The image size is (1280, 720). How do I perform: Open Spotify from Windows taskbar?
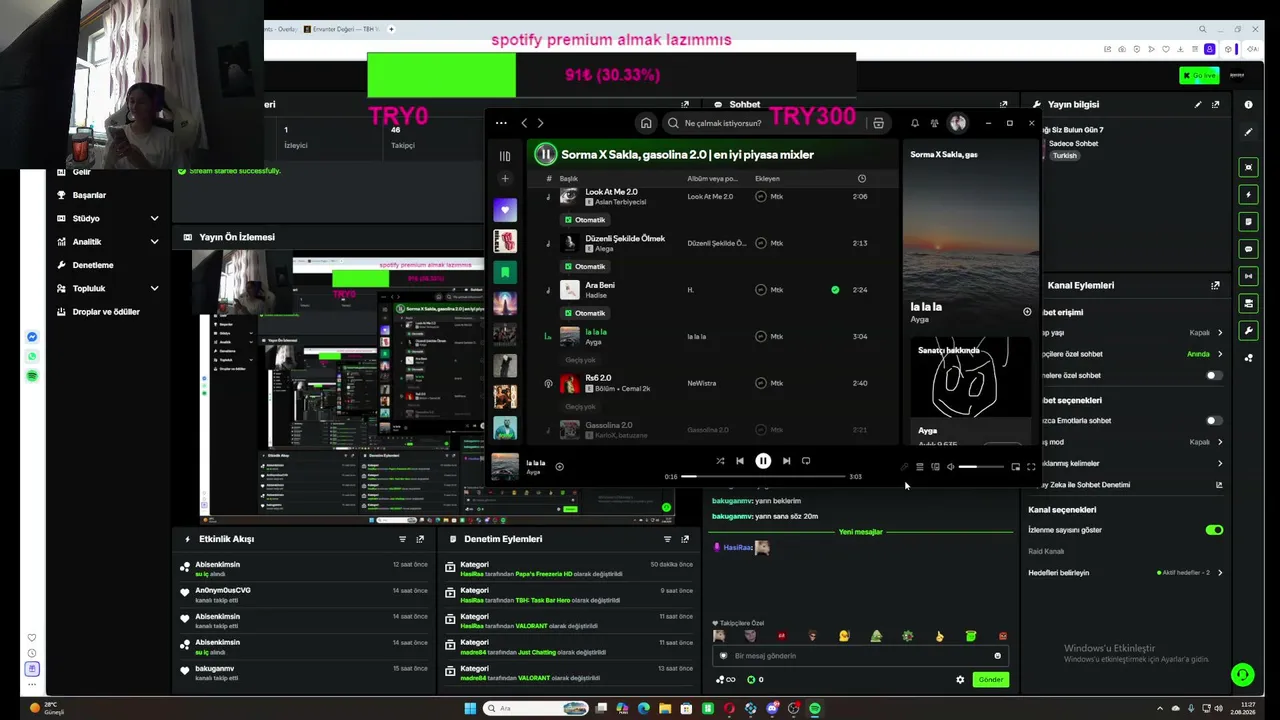[815, 709]
